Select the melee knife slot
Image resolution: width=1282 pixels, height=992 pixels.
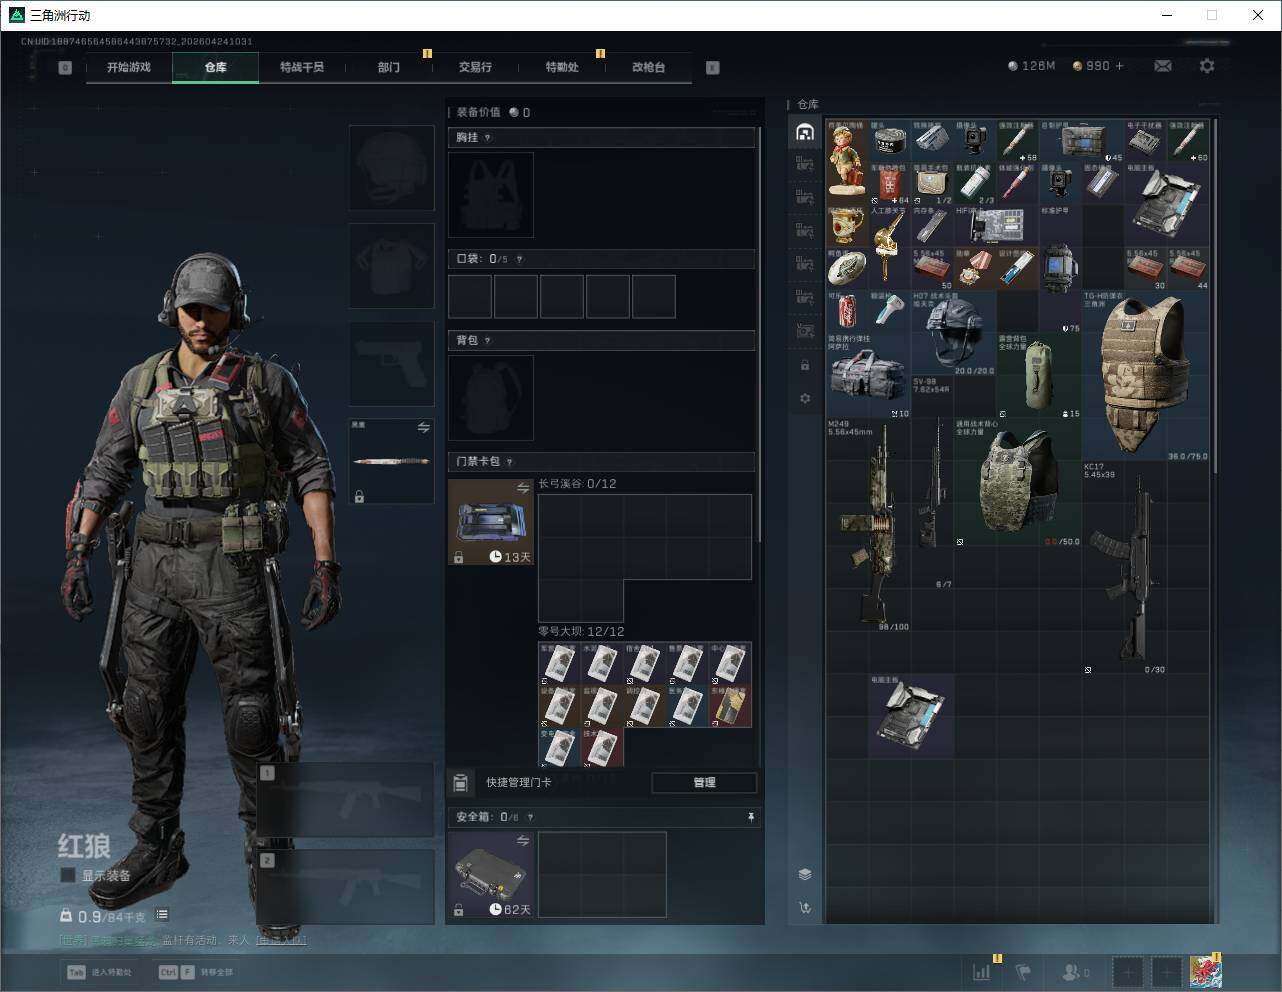pos(392,461)
